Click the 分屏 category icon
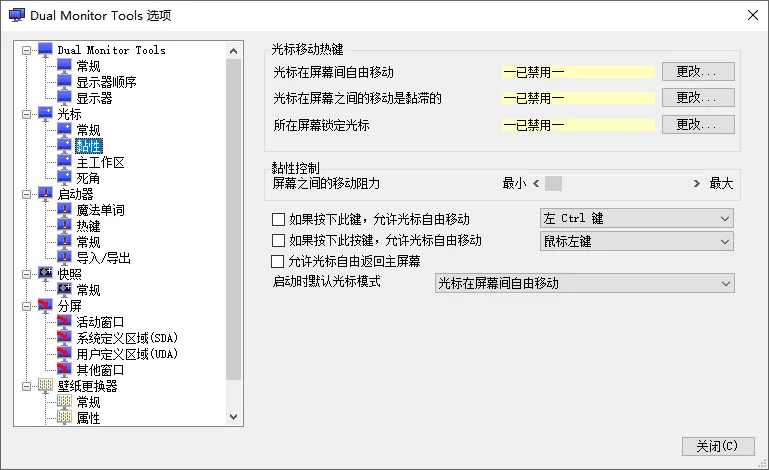The image size is (769, 470). (x=45, y=306)
